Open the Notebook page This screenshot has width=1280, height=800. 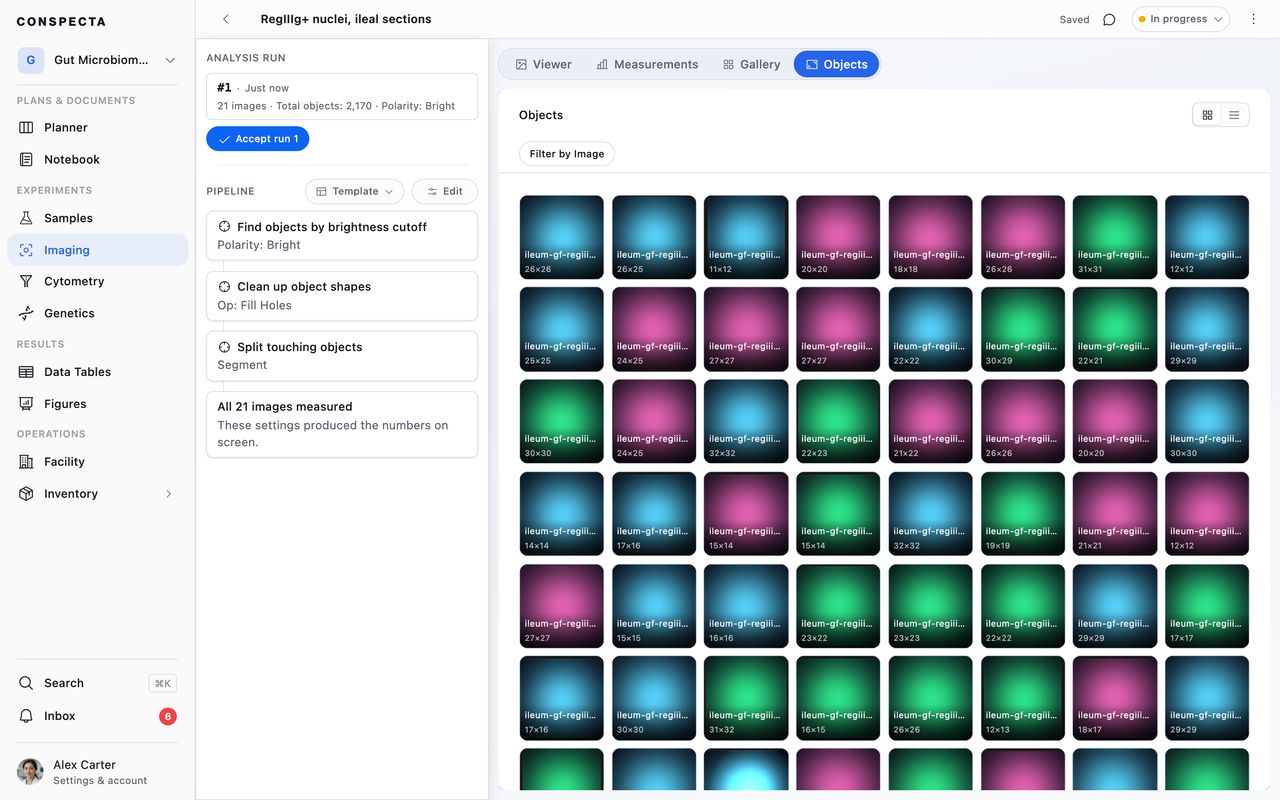click(x=97, y=159)
